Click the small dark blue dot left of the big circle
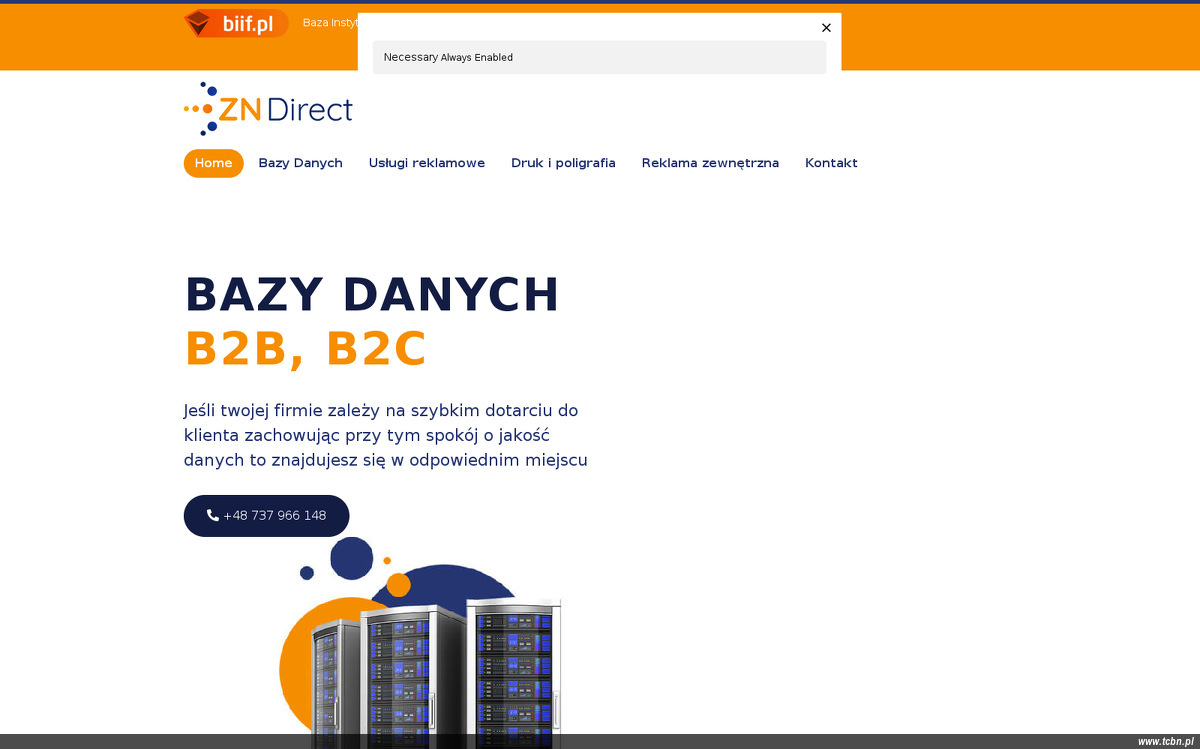 pos(307,573)
